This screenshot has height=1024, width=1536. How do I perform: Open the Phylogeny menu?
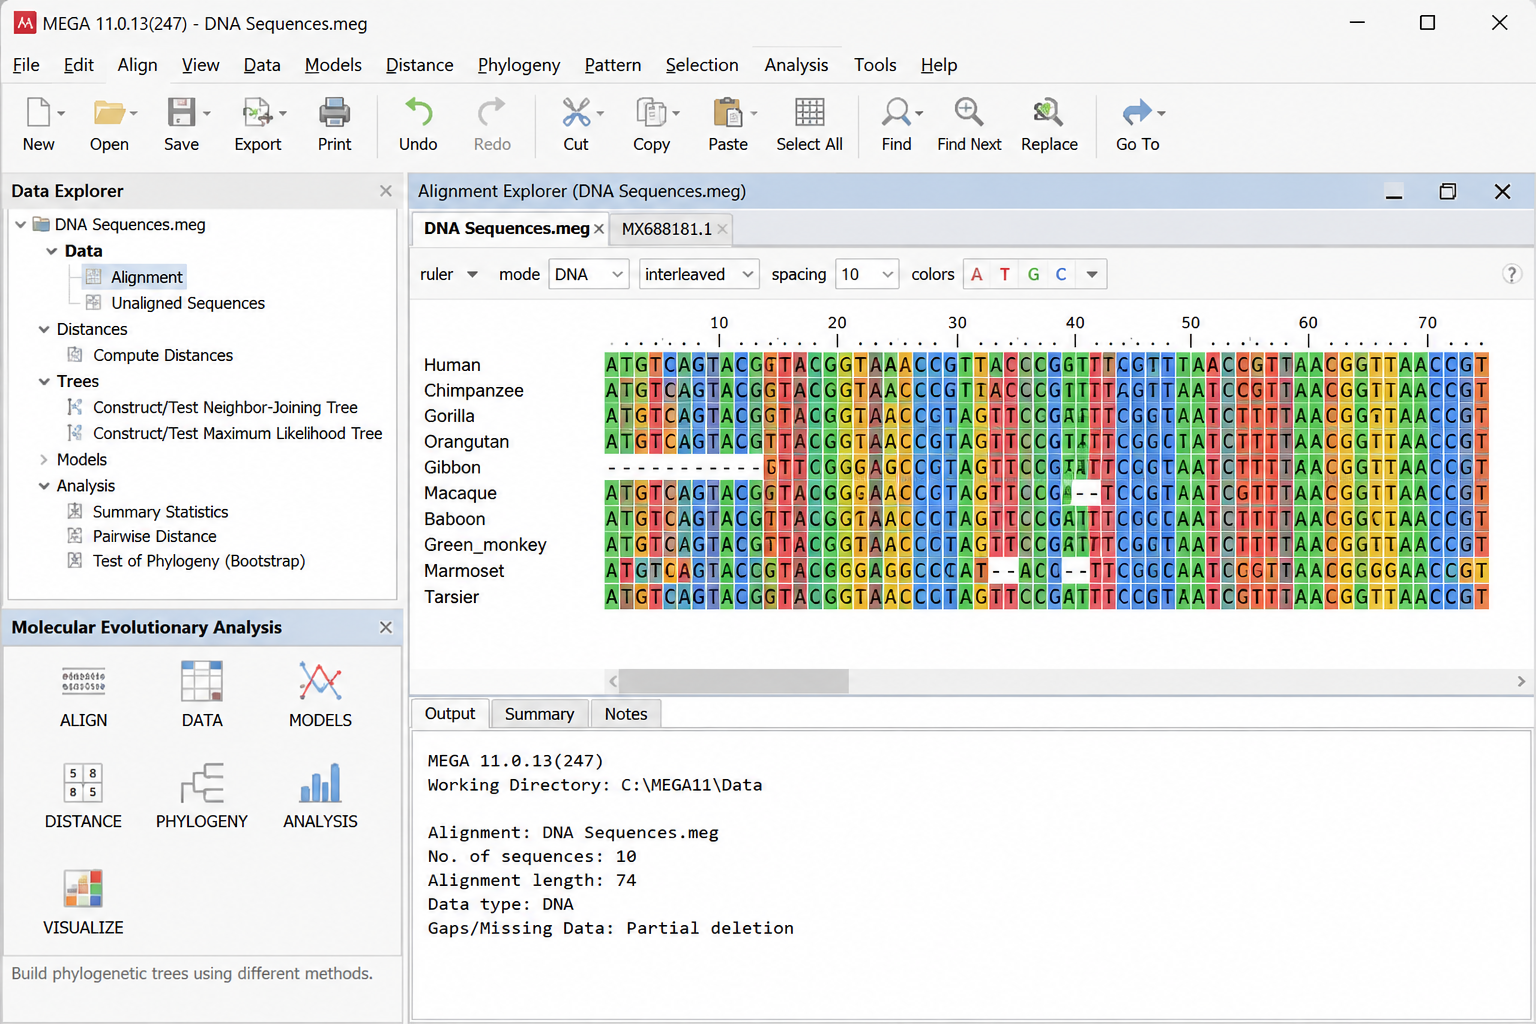(x=518, y=65)
